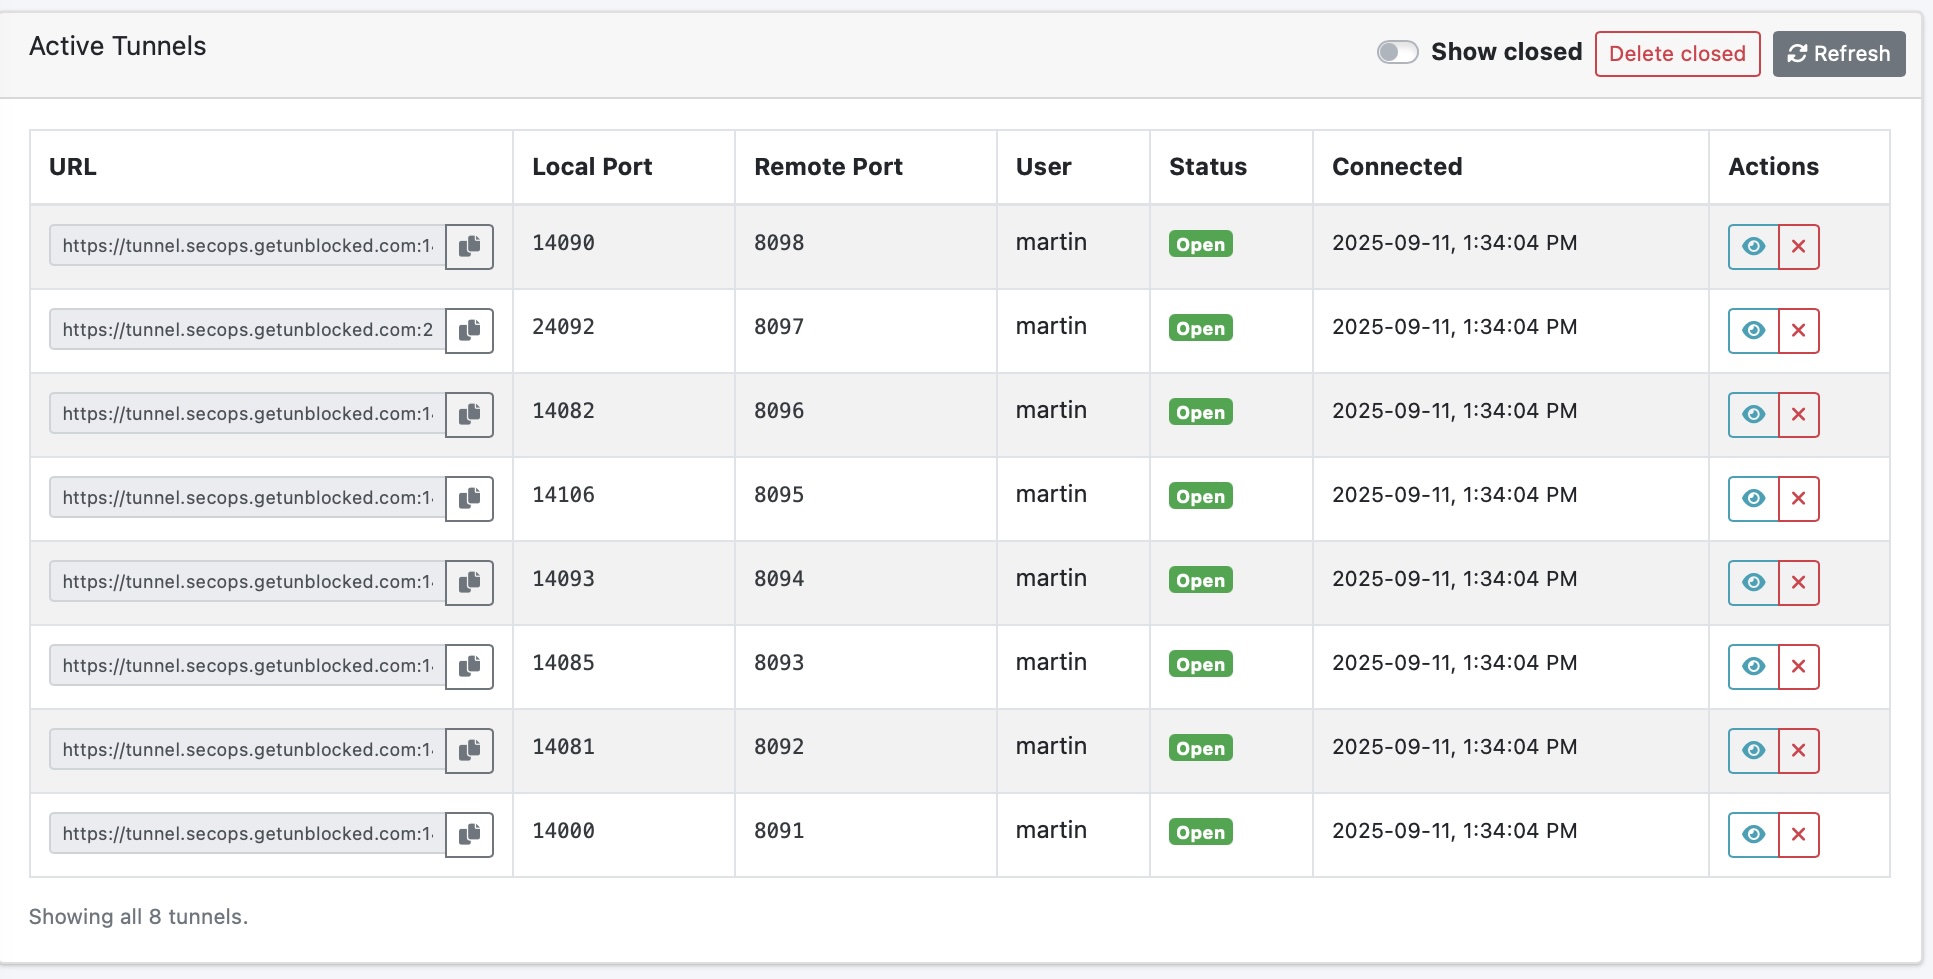Click the Delete closed button
This screenshot has width=1933, height=979.
pyautogui.click(x=1677, y=54)
